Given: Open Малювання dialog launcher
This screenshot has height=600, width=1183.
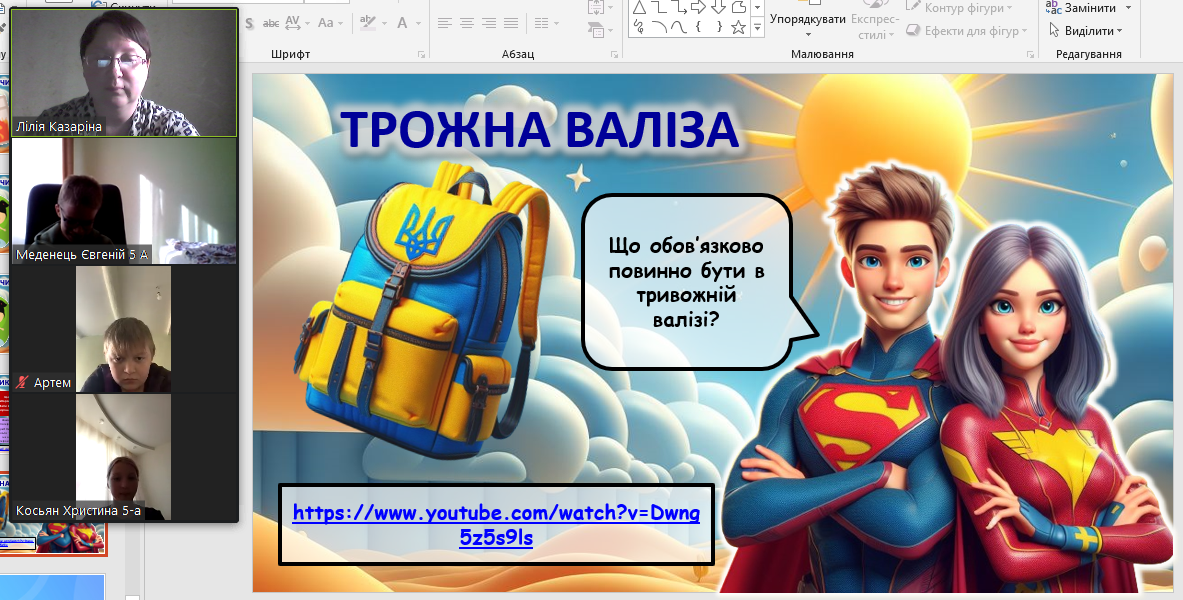Looking at the screenshot, I should [1030, 54].
